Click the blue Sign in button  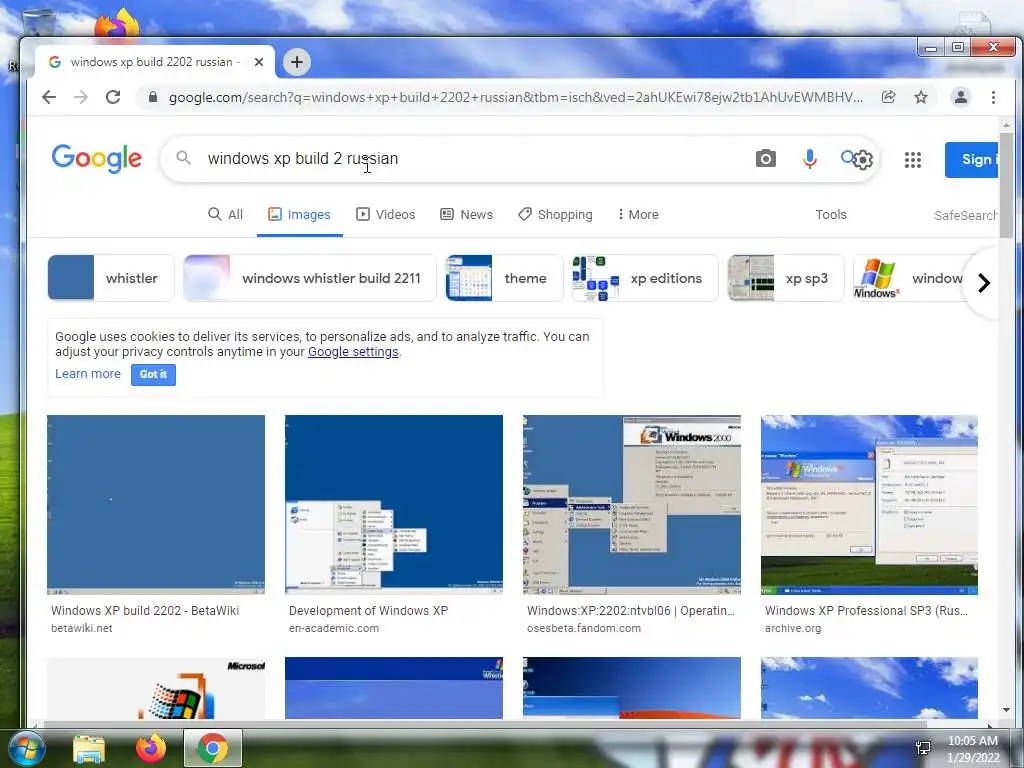point(972,159)
